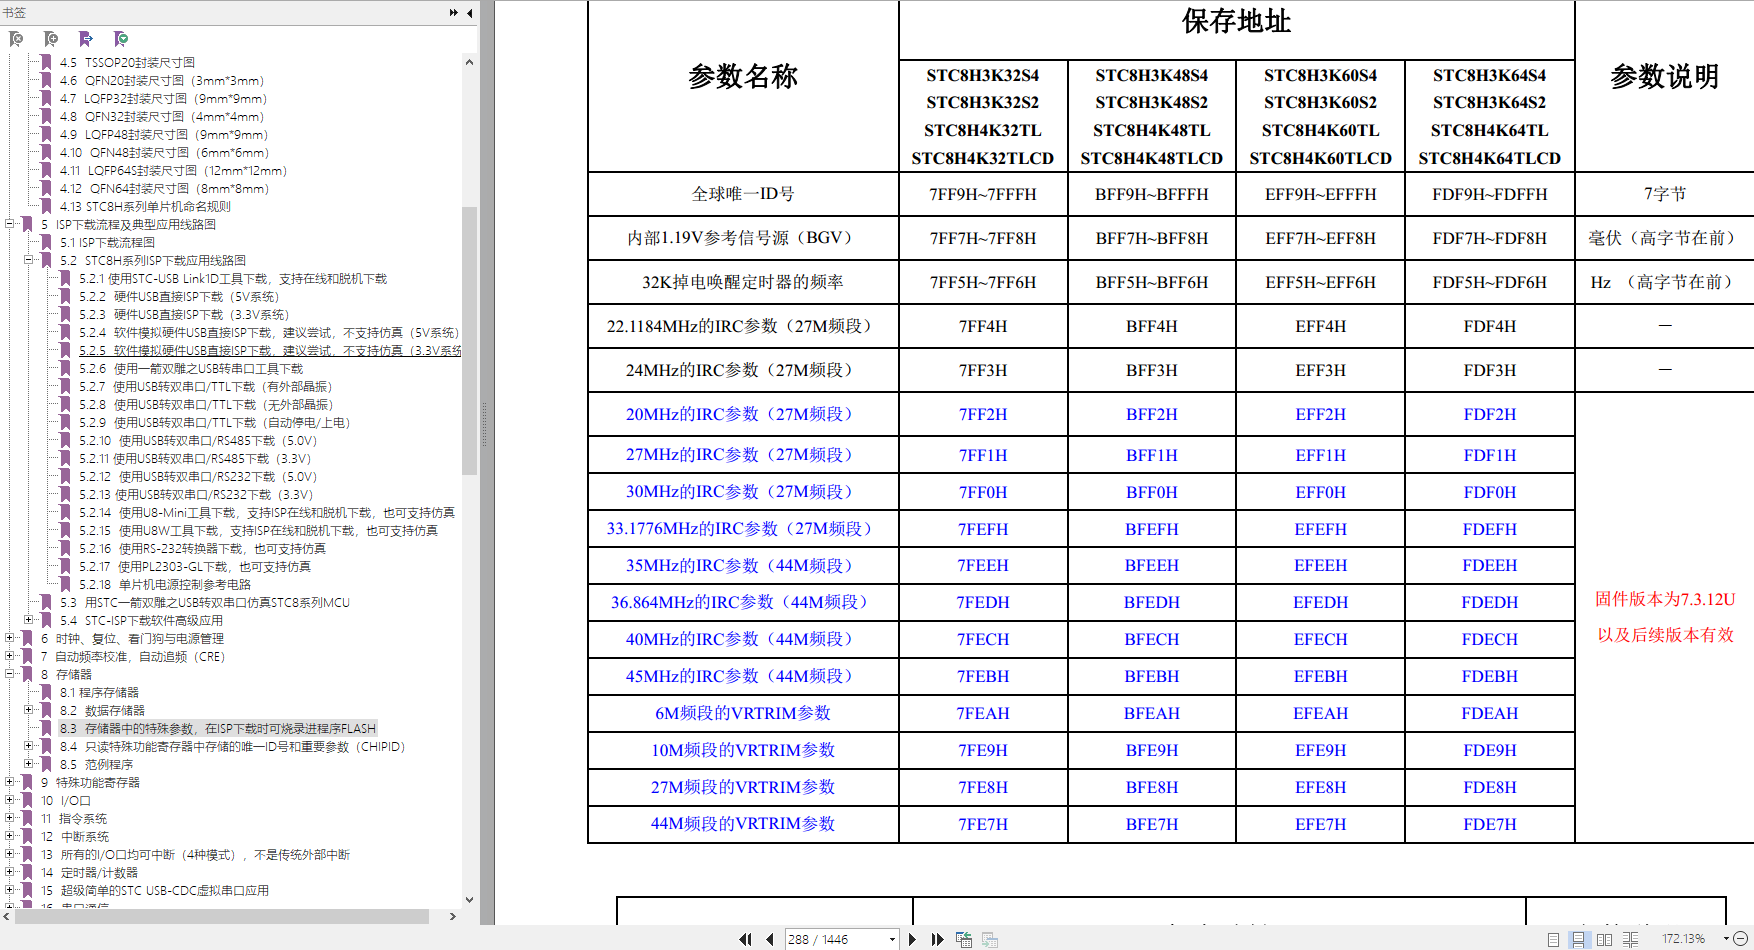Expand chapter 6 时钟、复位、看门狗与电源管理
The width and height of the screenshot is (1754, 950).
click(x=10, y=638)
